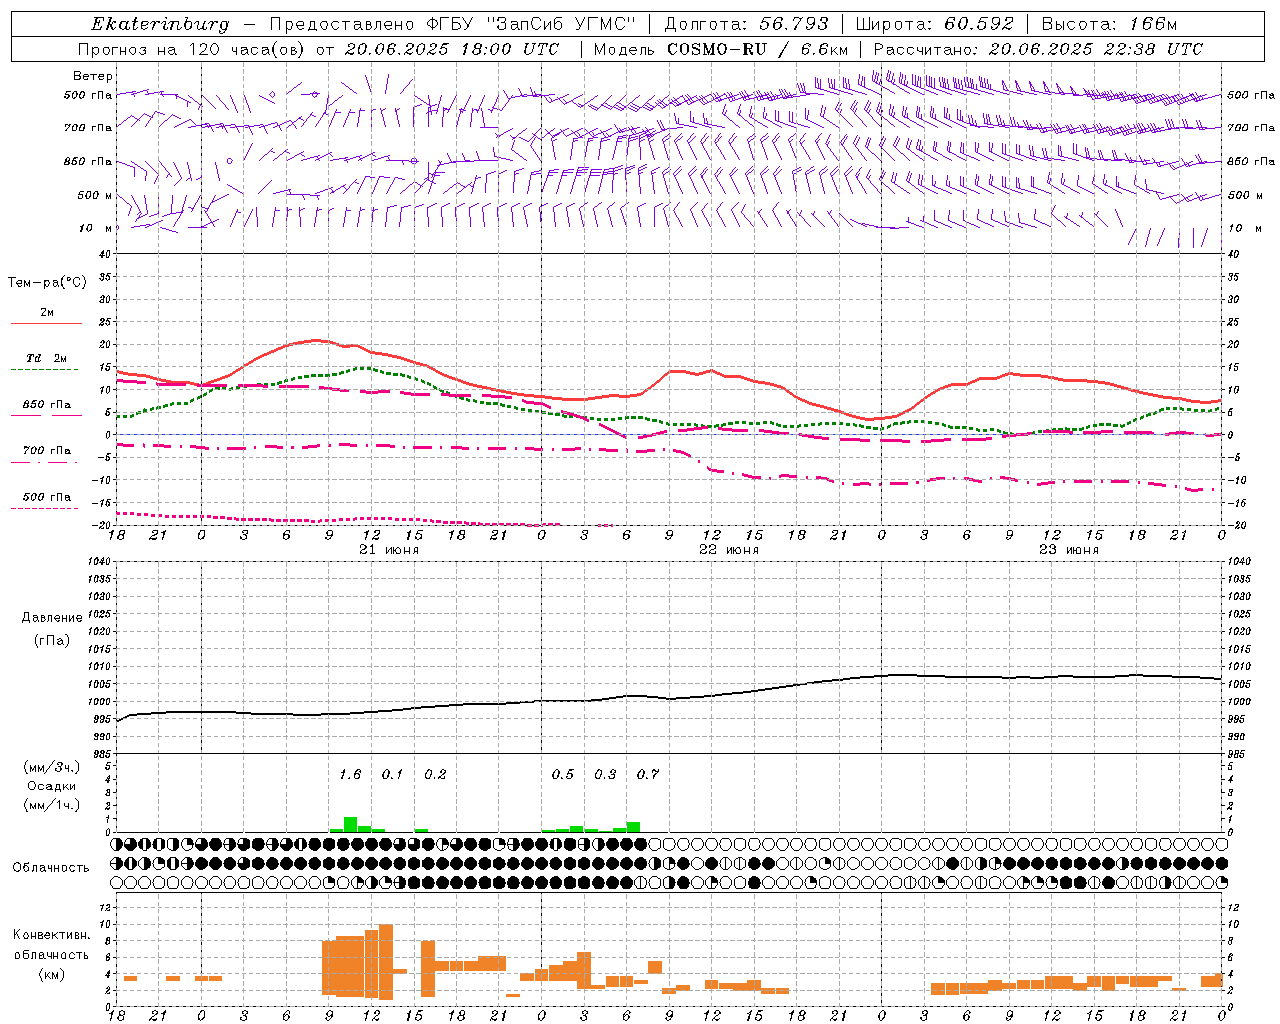Viewport: 1280px width, 1024px height.
Task: Click the 0.5 precipitation amount value
Action: click(563, 774)
